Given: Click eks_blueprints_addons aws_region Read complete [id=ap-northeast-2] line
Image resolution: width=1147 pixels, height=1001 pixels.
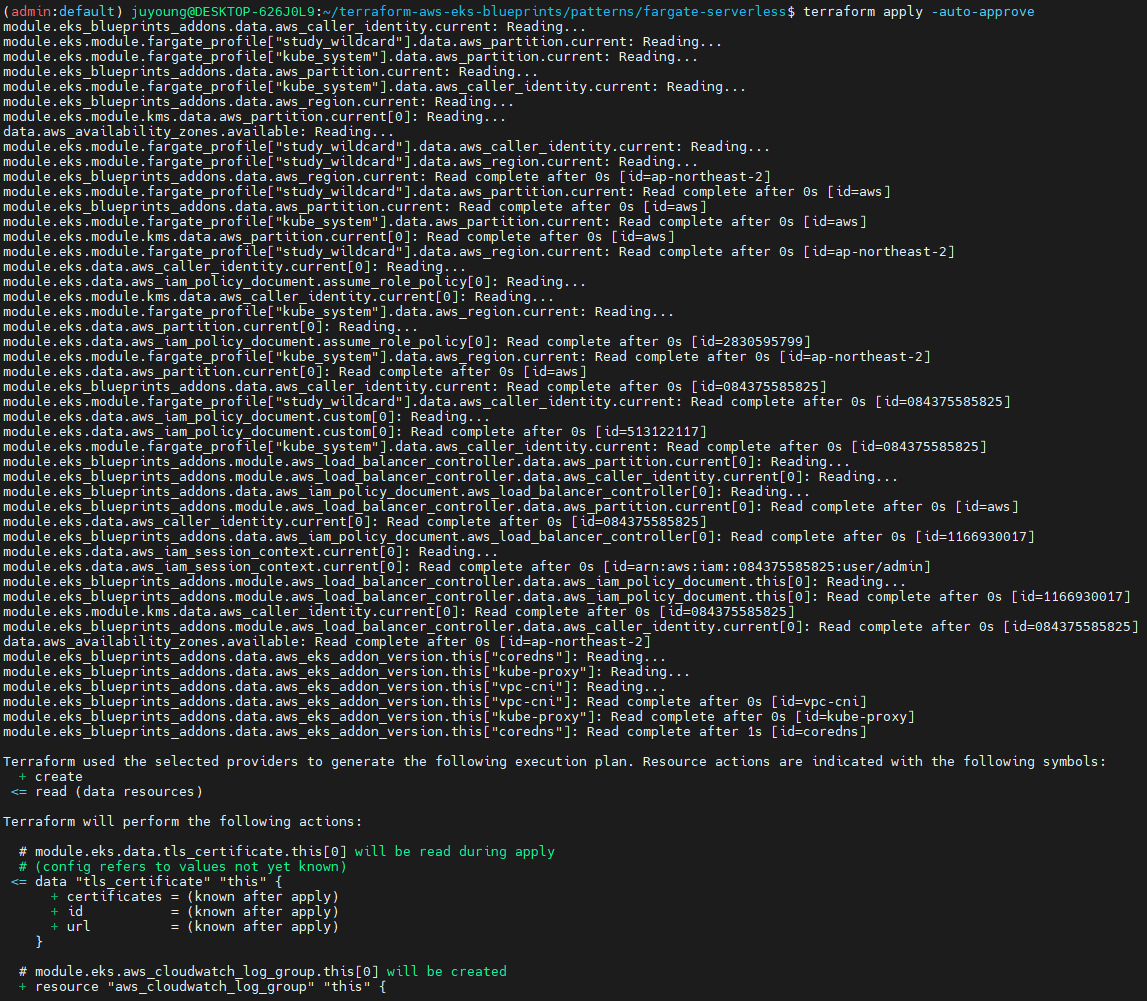Looking at the screenshot, I should point(387,177).
